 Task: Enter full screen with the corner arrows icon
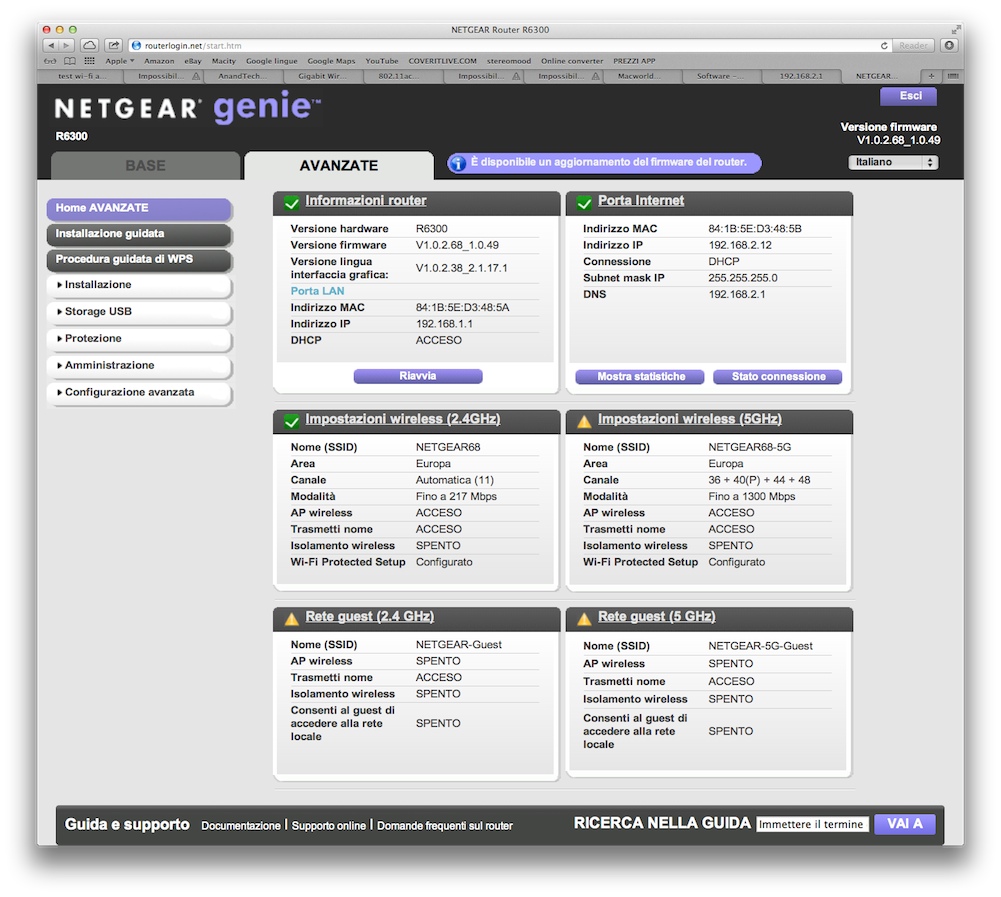click(955, 29)
